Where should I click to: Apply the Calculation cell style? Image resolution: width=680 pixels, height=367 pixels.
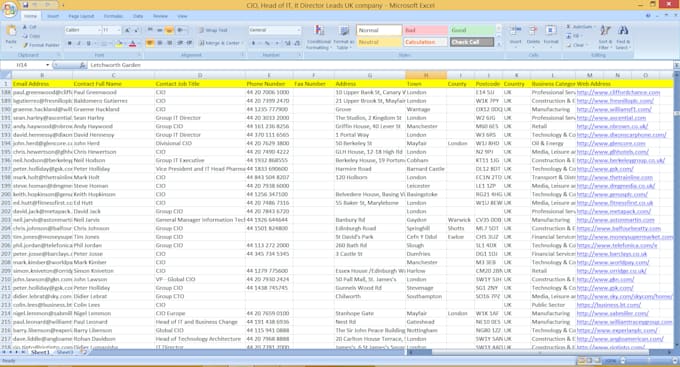pos(425,42)
